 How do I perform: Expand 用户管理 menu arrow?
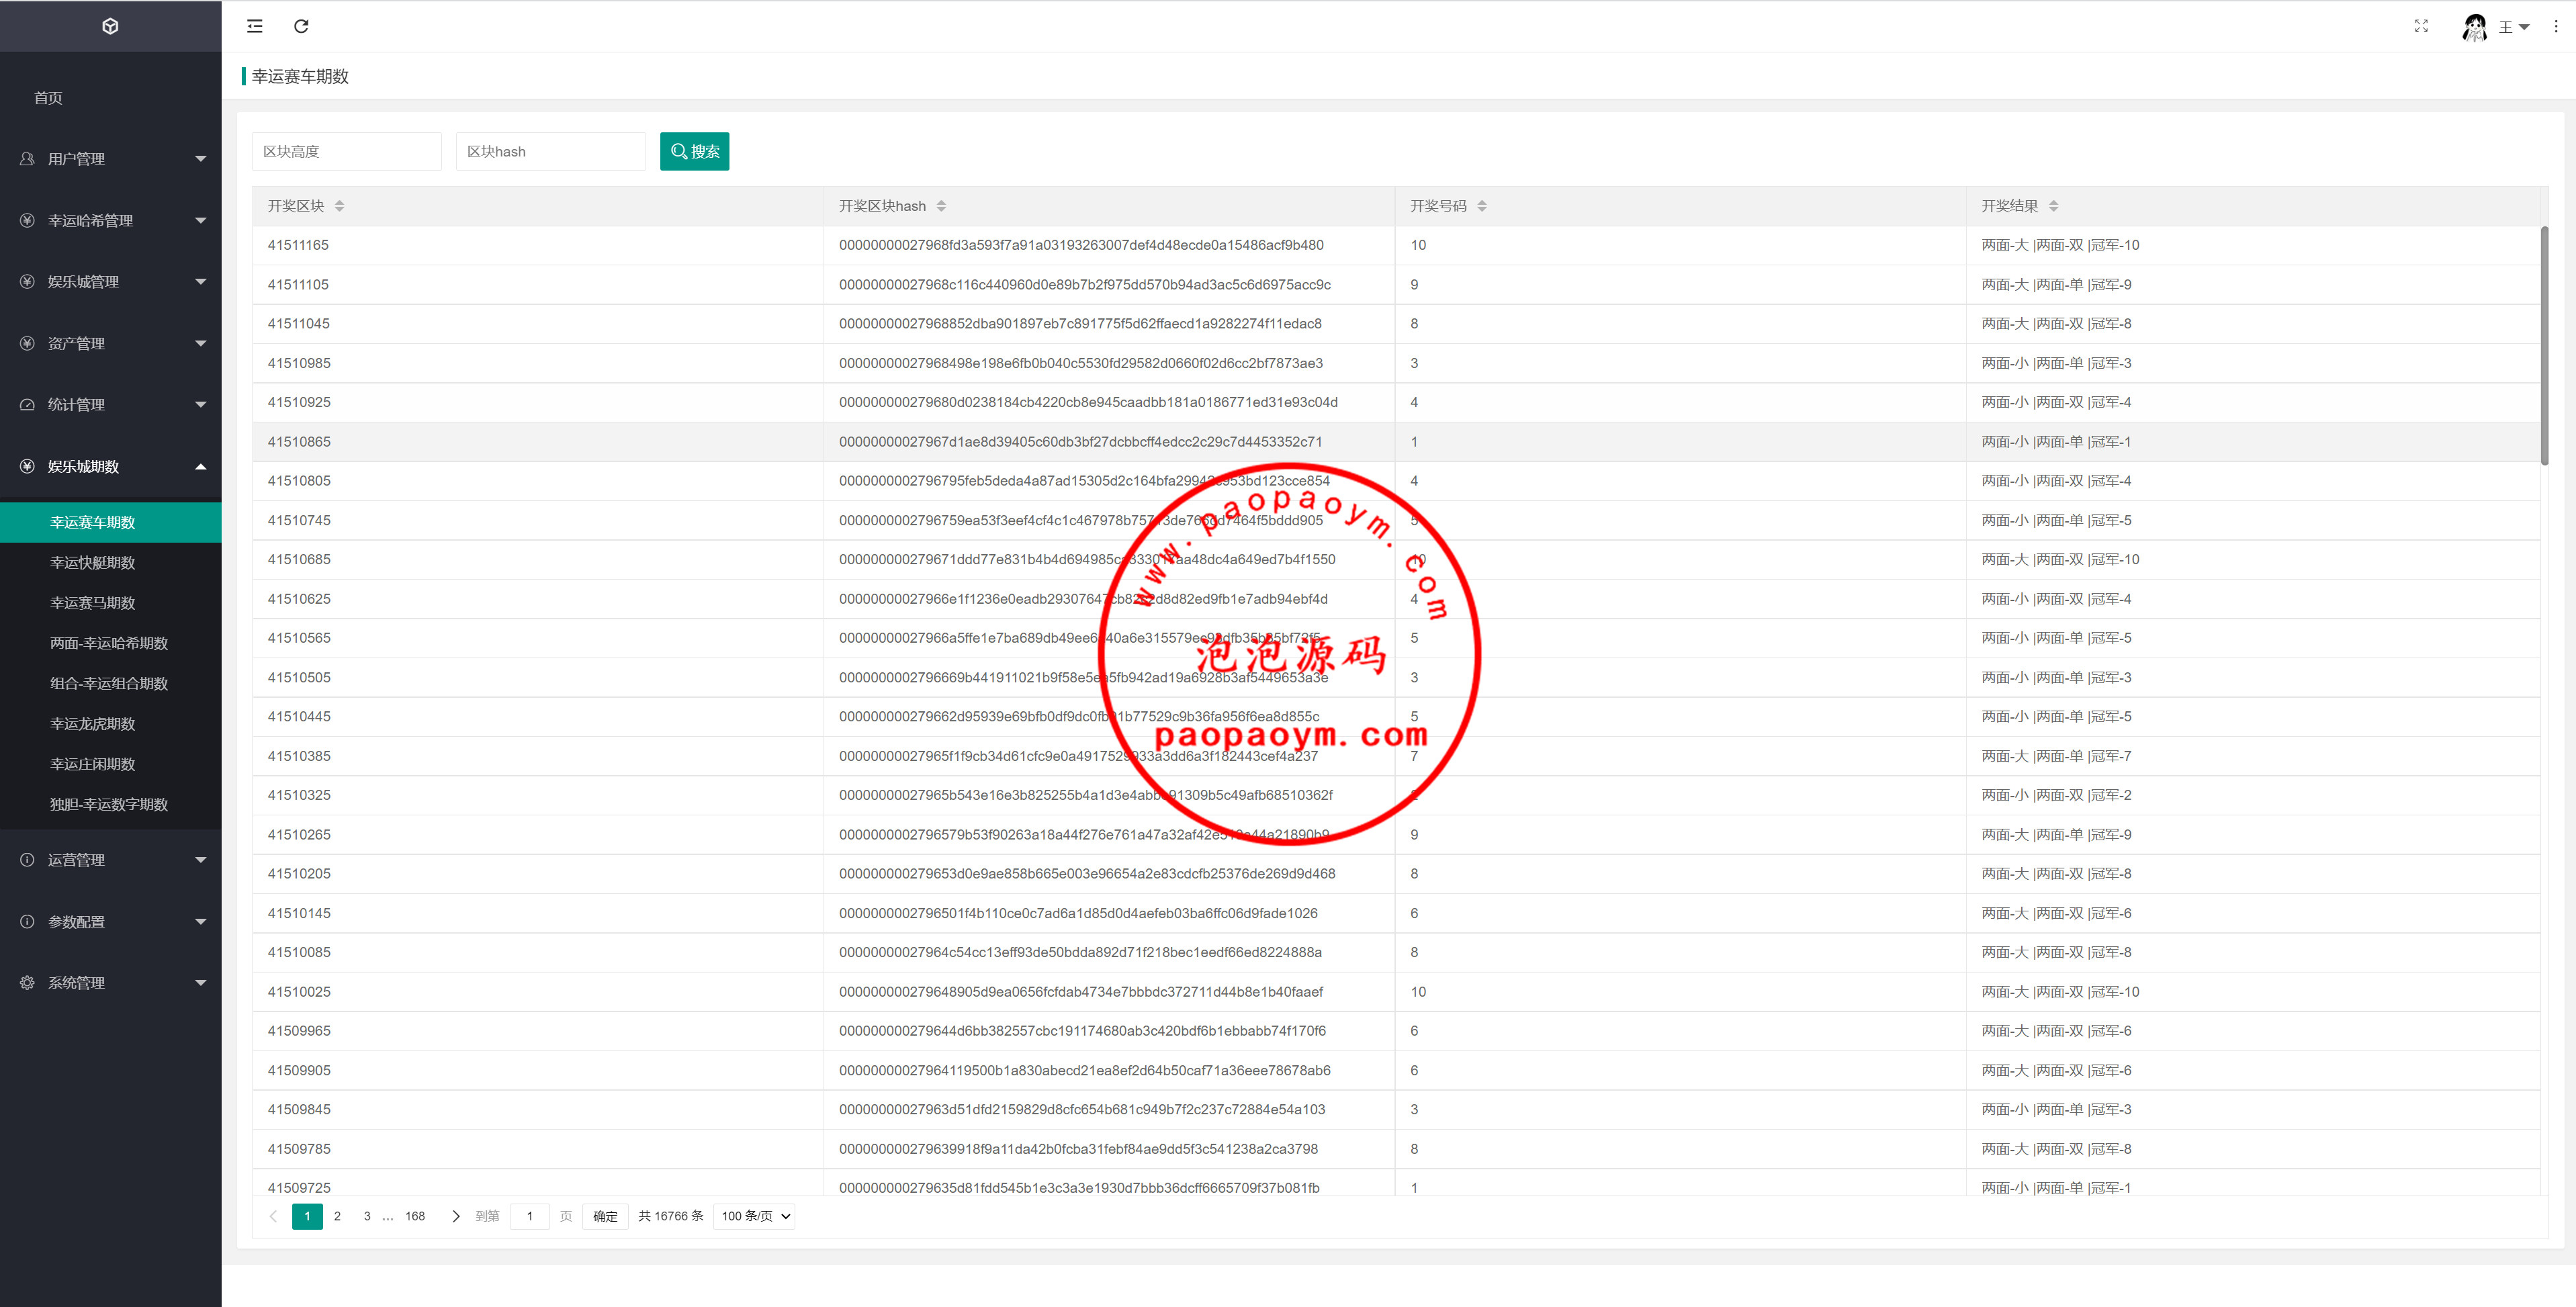coord(201,159)
